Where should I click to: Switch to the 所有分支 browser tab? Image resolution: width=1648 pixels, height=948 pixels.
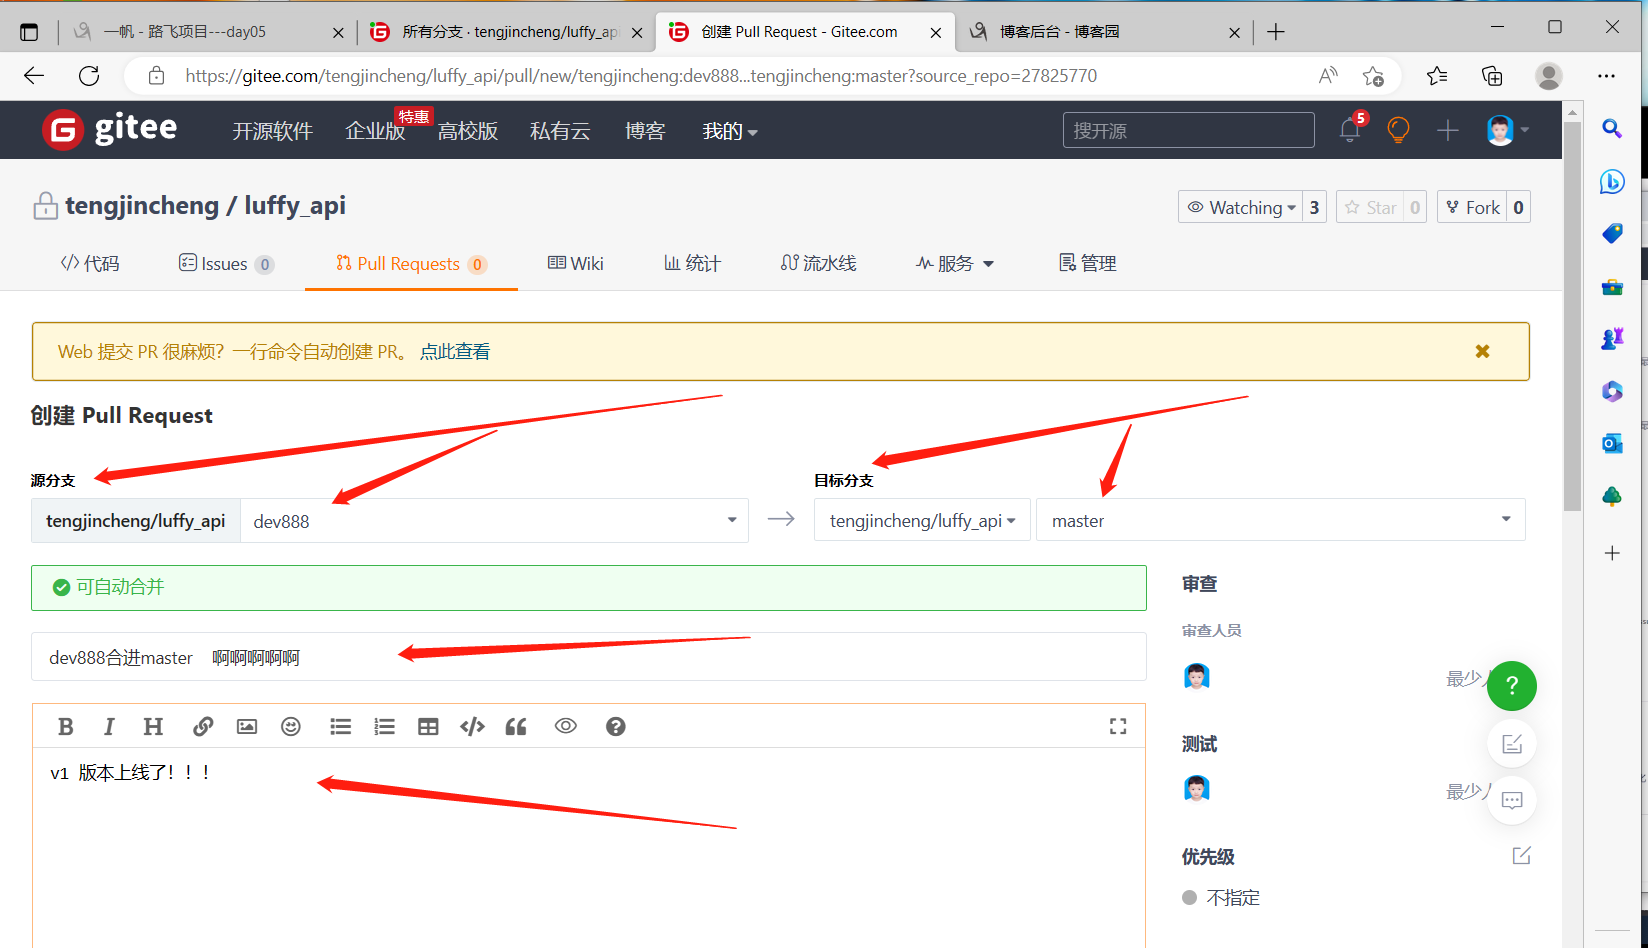point(506,32)
